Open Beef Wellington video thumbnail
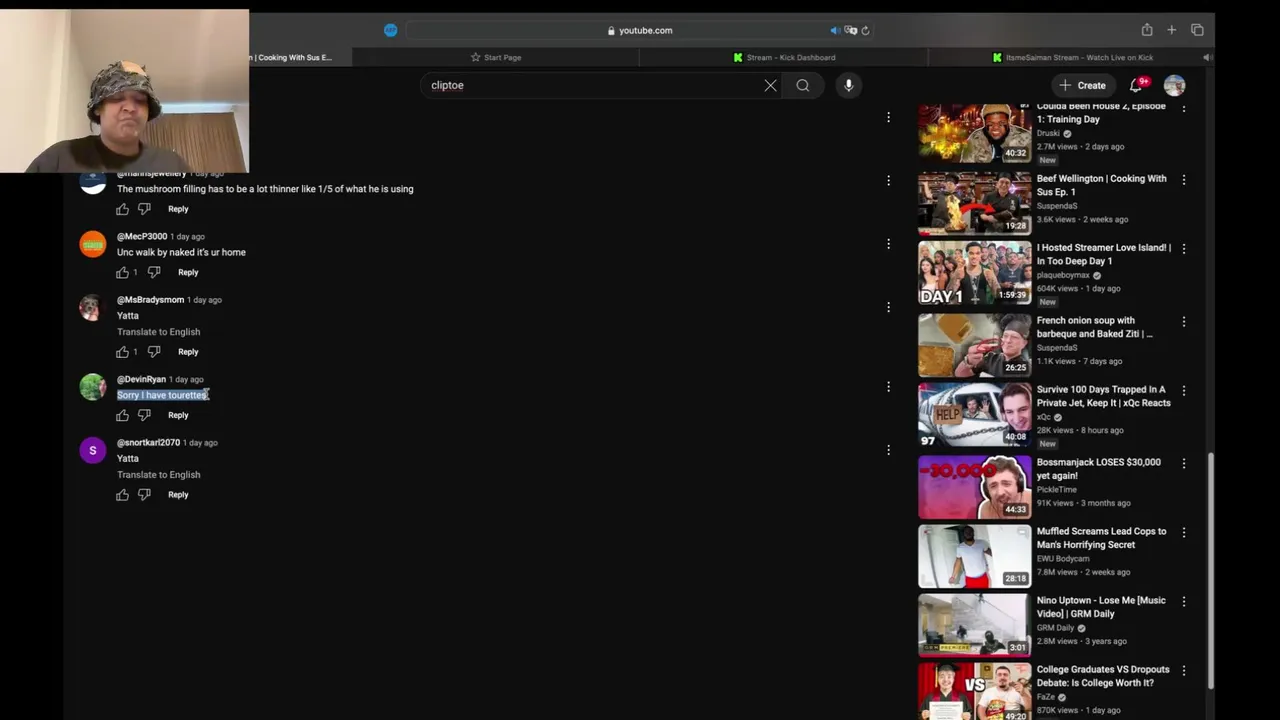1280x720 pixels. [974, 203]
